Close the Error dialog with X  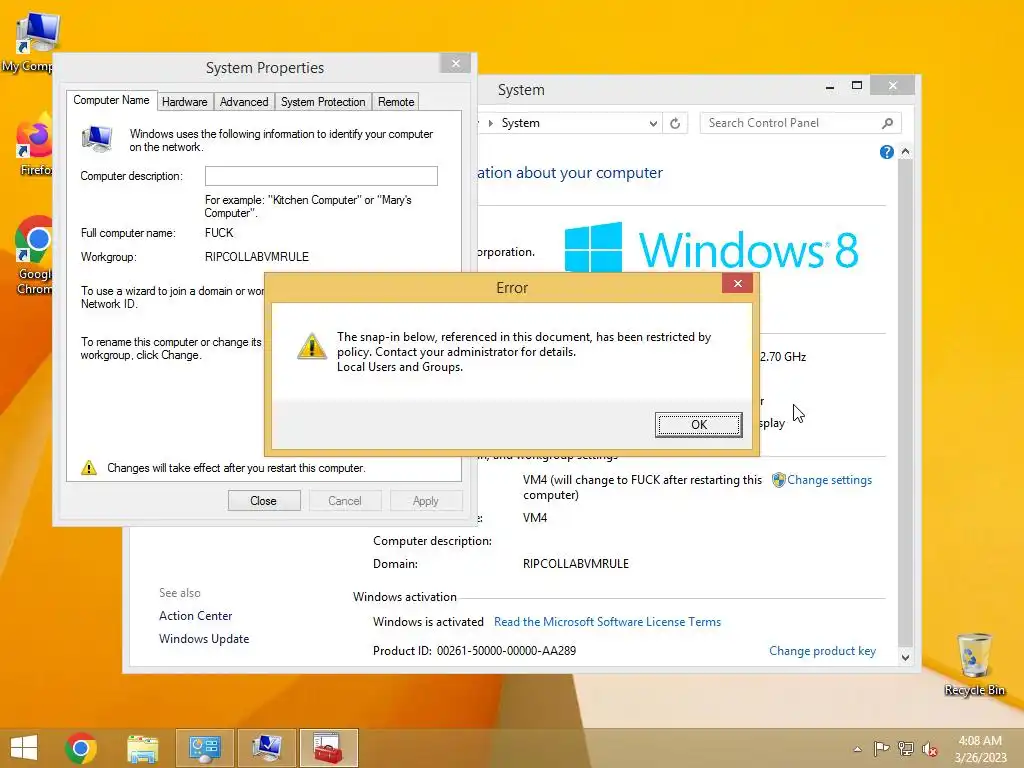[x=737, y=283]
